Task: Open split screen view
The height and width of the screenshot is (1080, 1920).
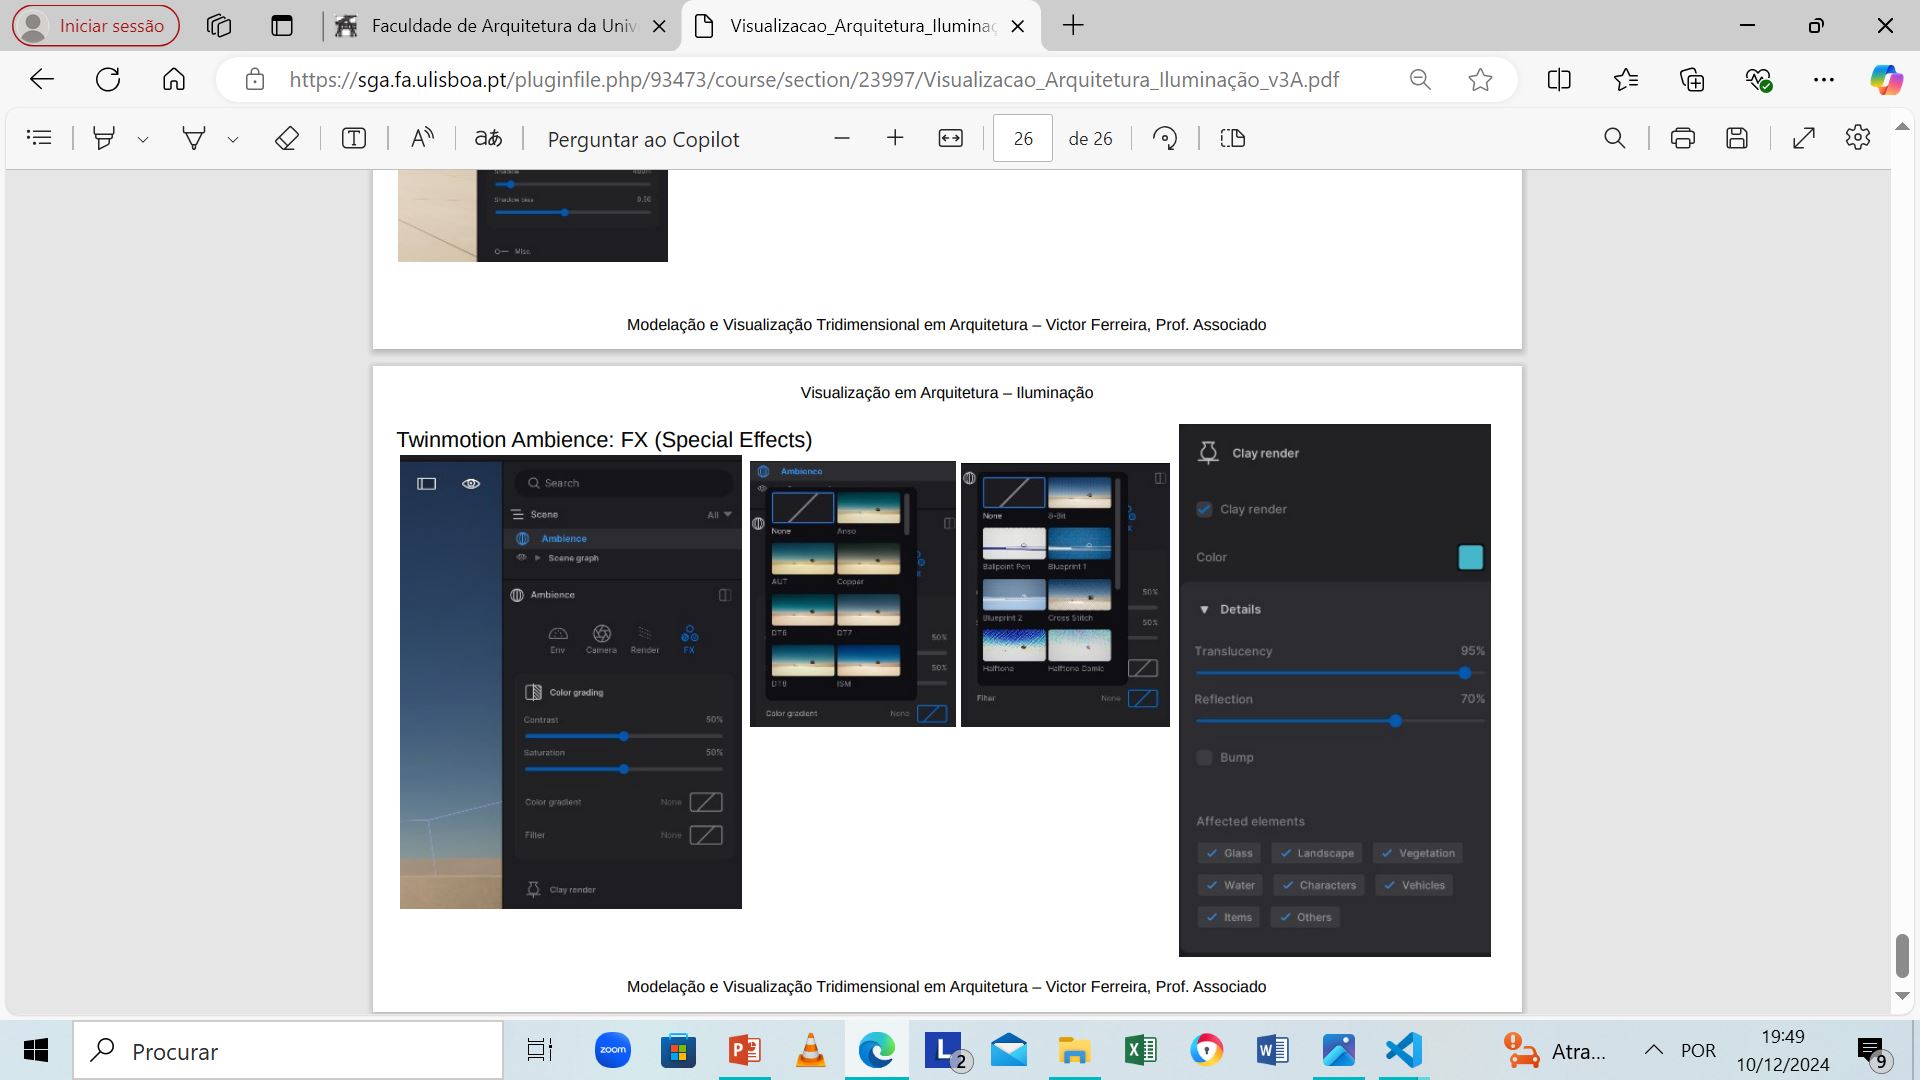Action: [x=1559, y=79]
